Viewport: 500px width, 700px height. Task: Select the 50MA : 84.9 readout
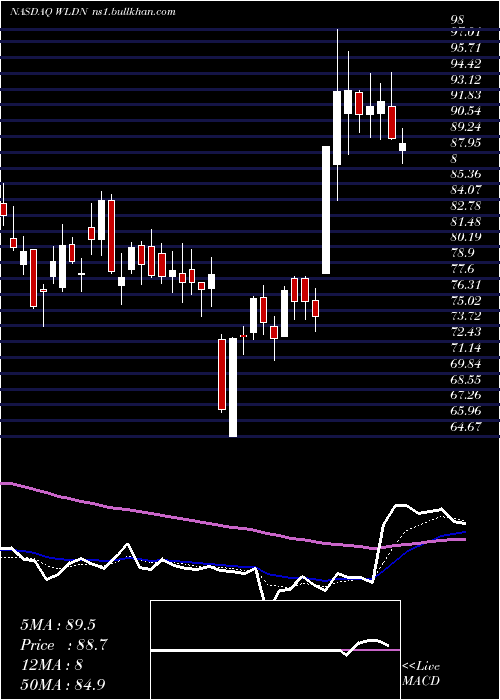[x=64, y=684]
